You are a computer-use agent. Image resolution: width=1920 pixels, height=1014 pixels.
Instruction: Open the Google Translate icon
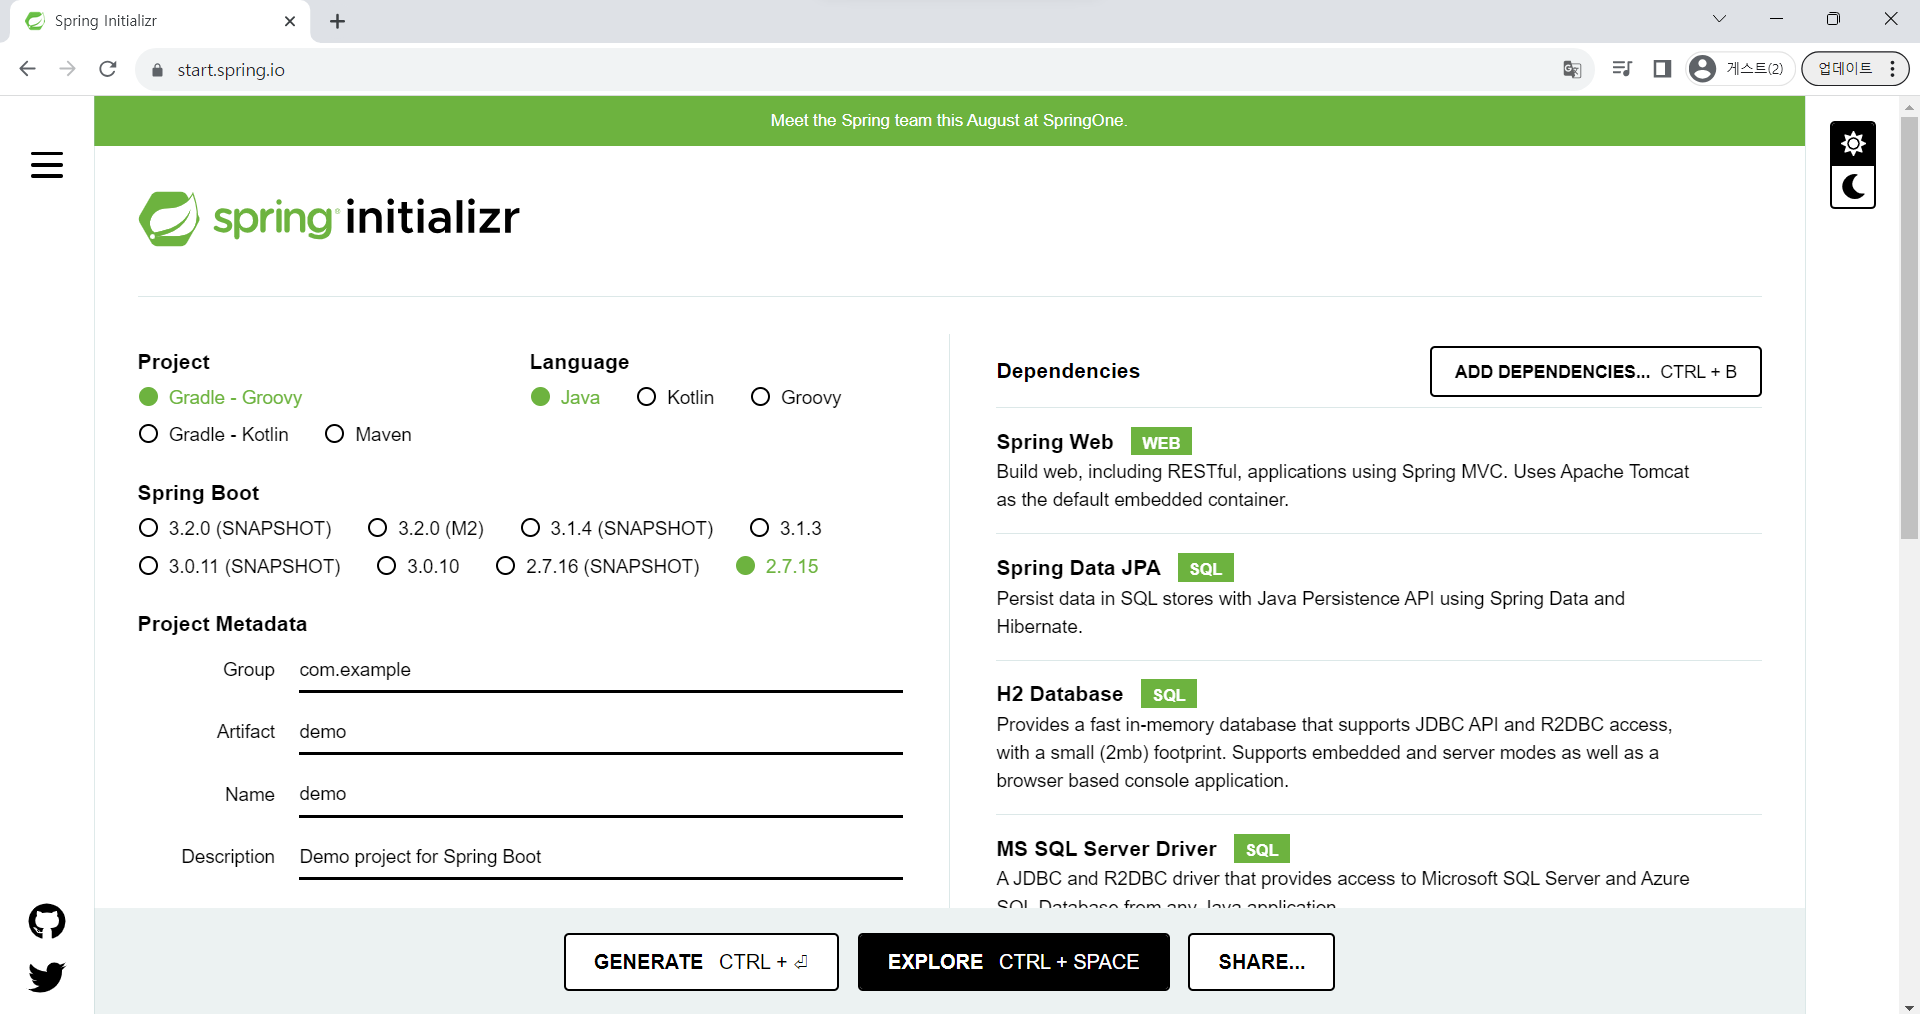coord(1572,69)
